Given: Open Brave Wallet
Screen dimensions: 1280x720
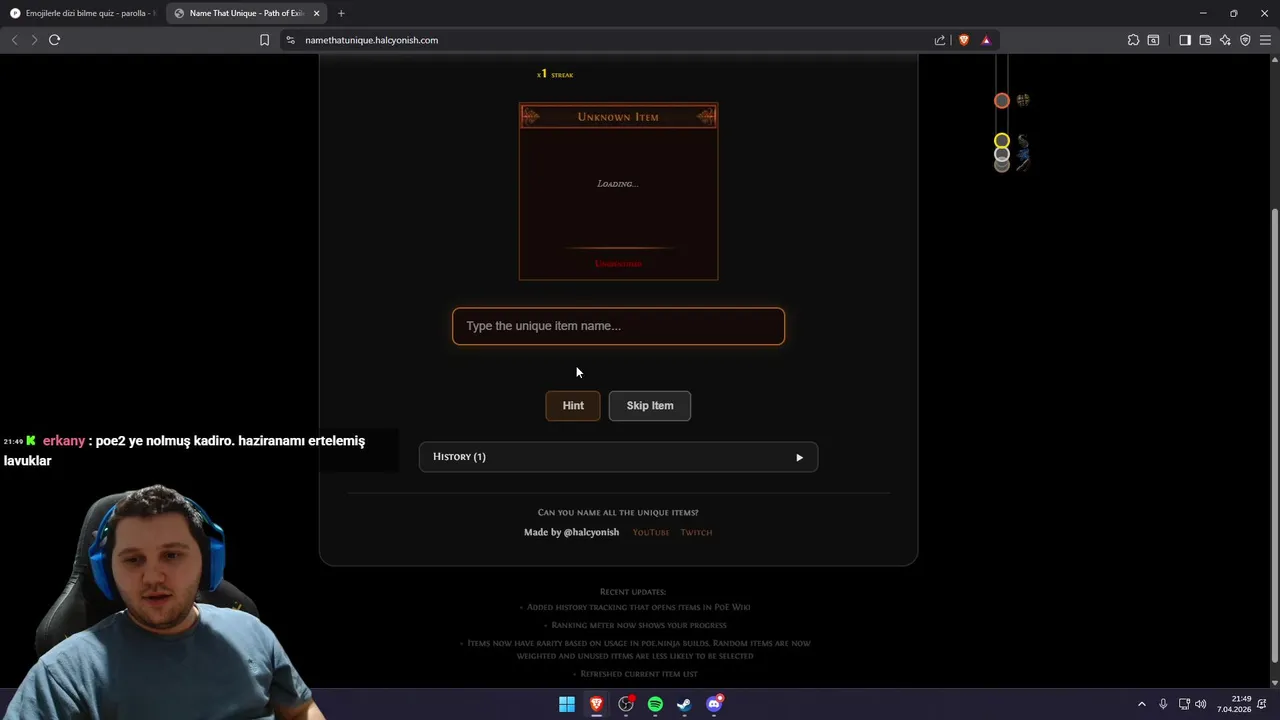Looking at the screenshot, I should coord(1205,40).
